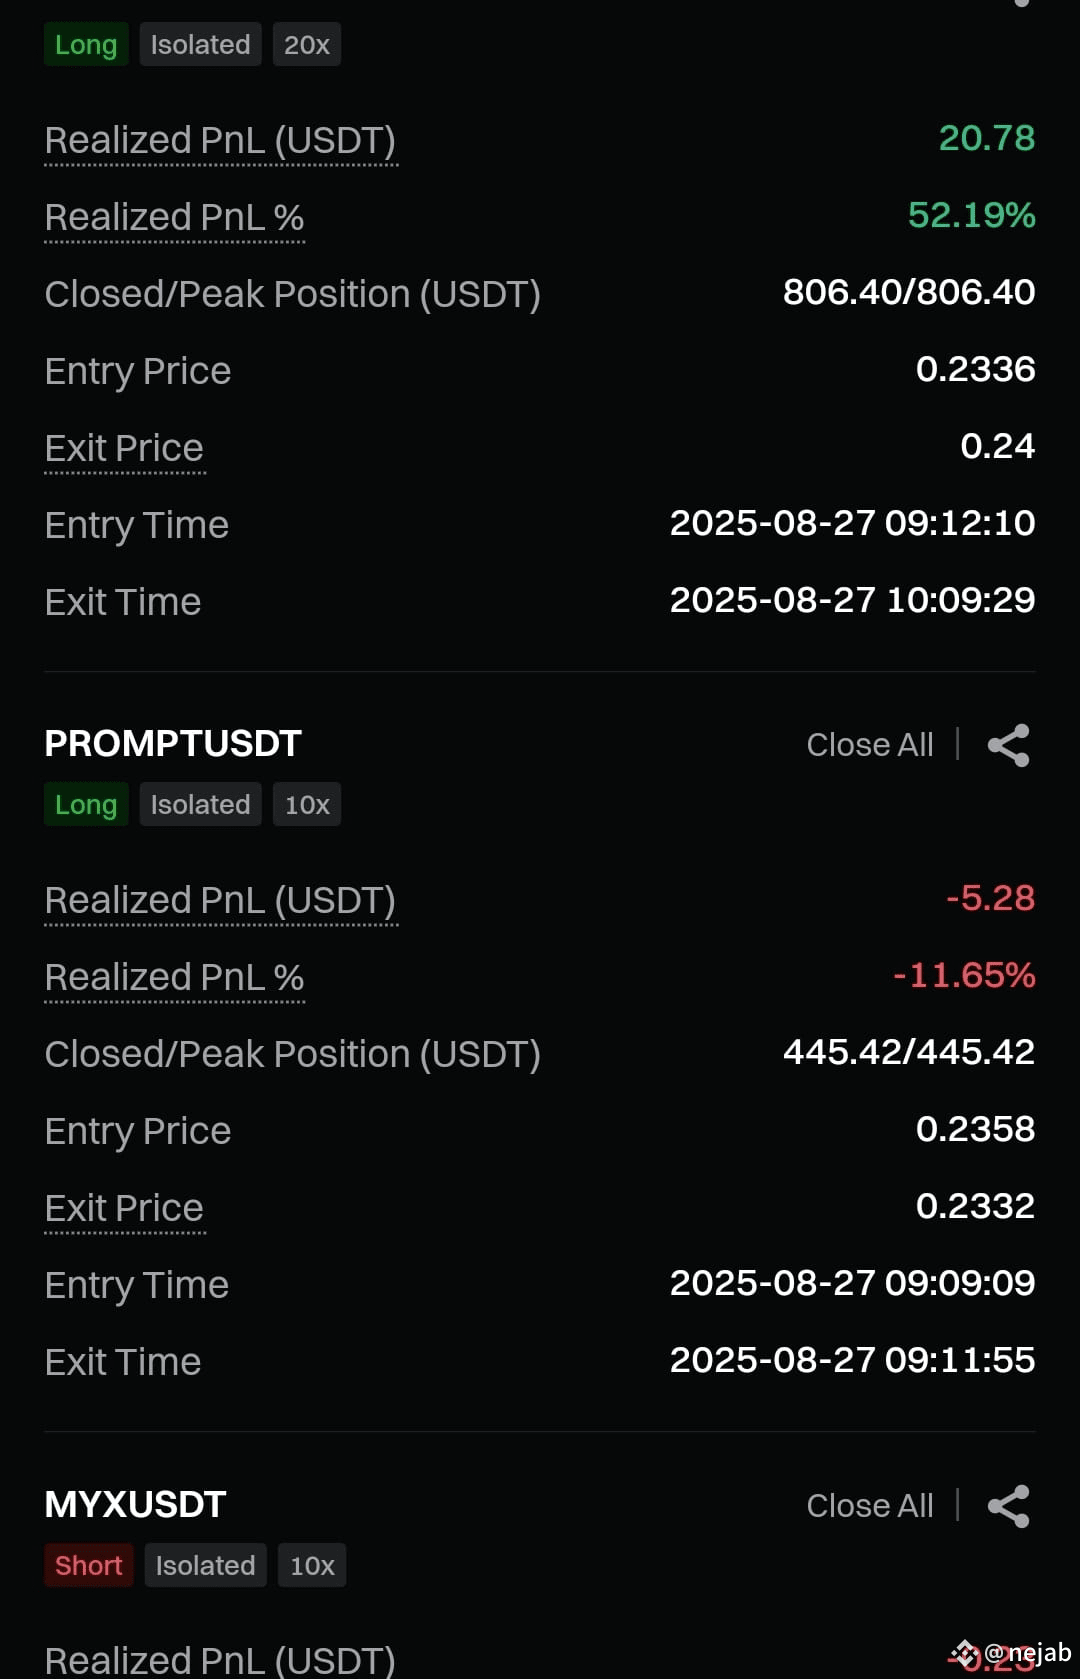Image resolution: width=1080 pixels, height=1679 pixels.
Task: Select the Long tag under PROMPTUSDT
Action: pyautogui.click(x=86, y=804)
